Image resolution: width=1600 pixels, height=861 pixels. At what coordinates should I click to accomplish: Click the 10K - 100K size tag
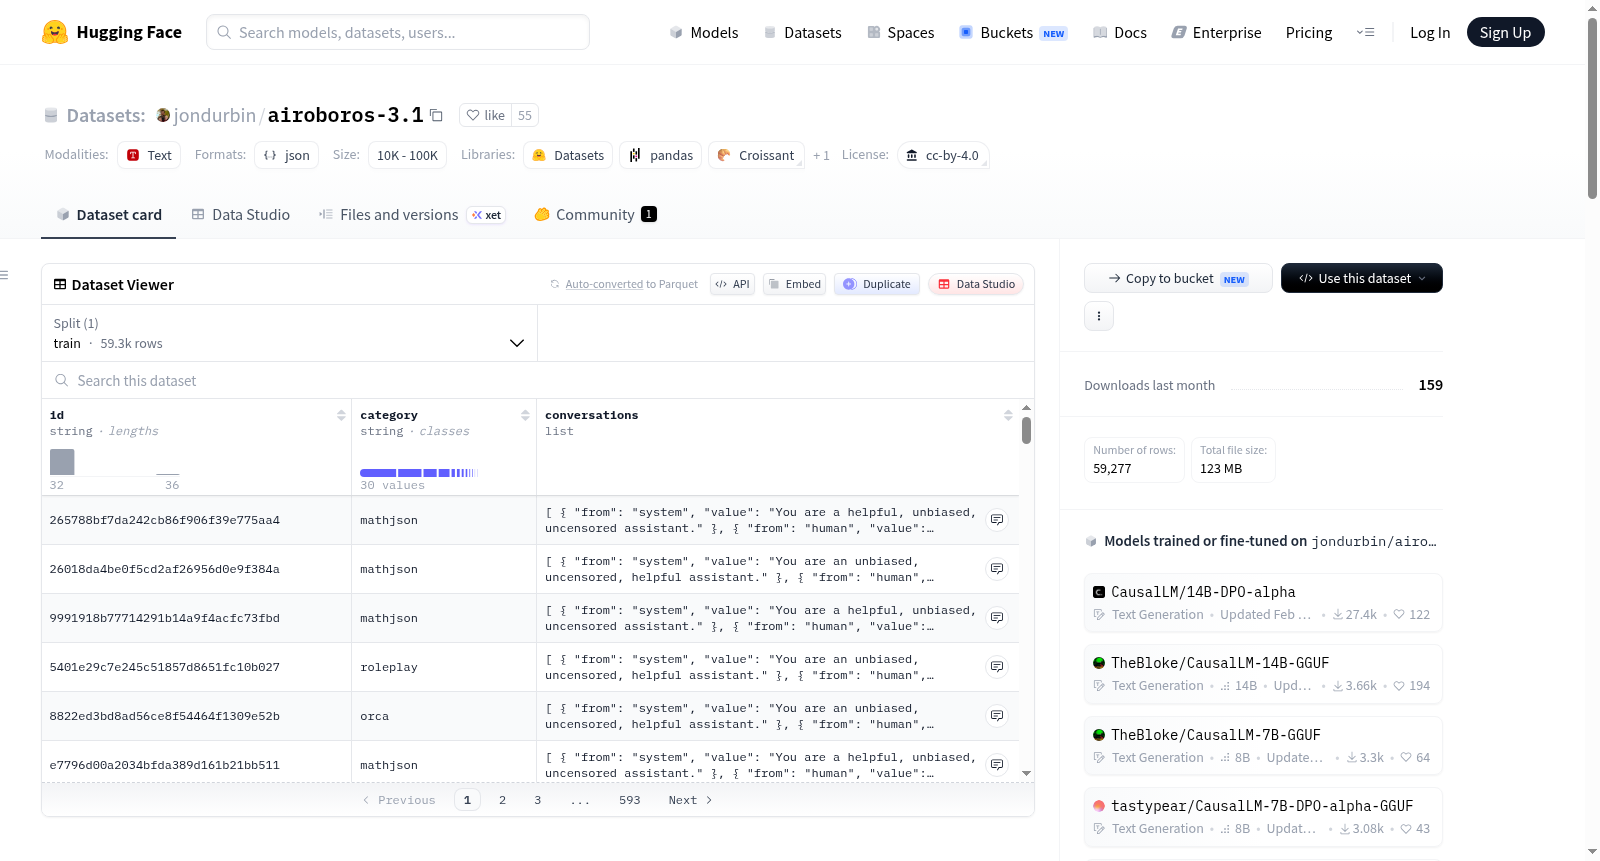[407, 155]
